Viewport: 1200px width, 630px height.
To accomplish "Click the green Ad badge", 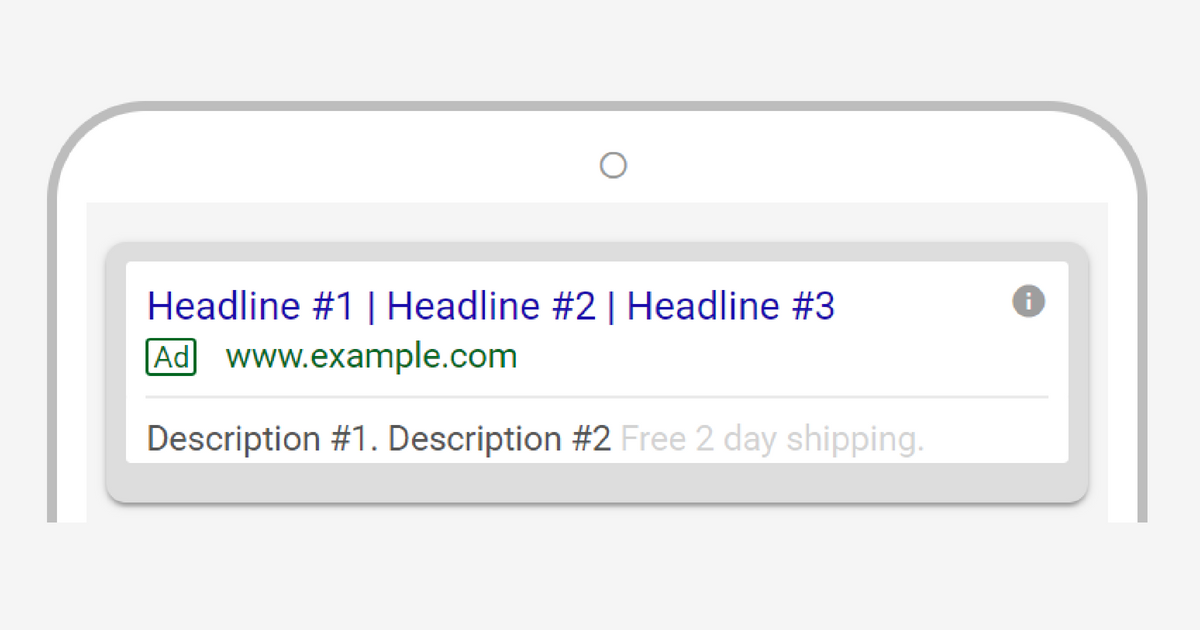I will [x=171, y=357].
